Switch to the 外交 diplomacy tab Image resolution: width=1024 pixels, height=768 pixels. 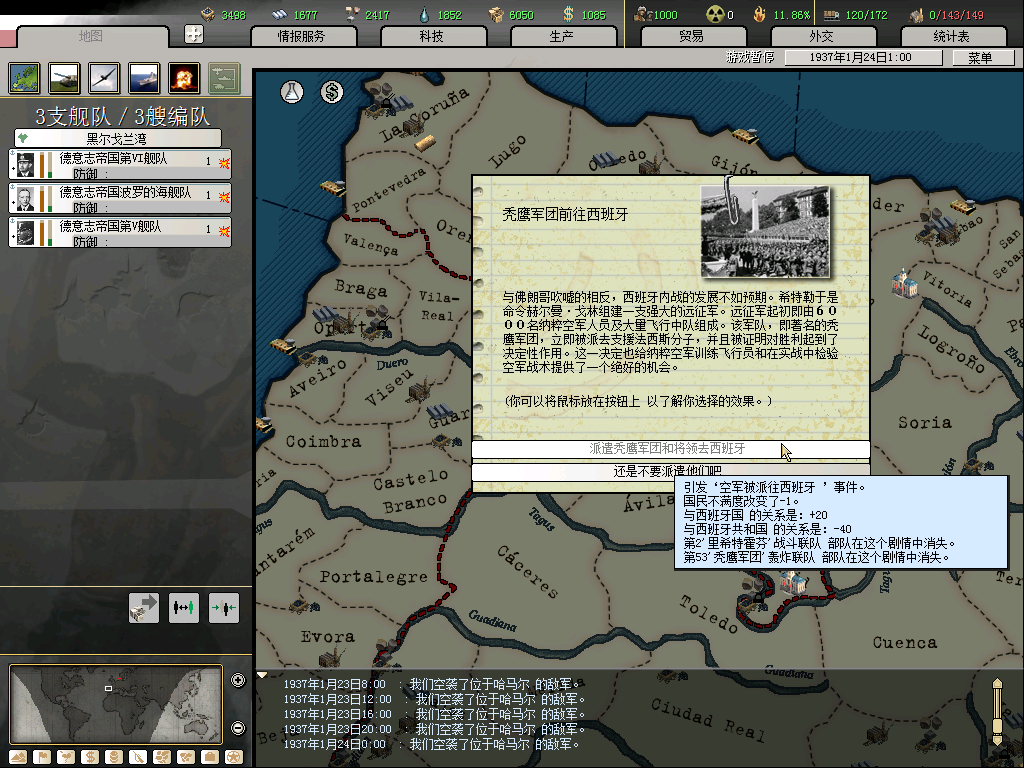(821, 36)
